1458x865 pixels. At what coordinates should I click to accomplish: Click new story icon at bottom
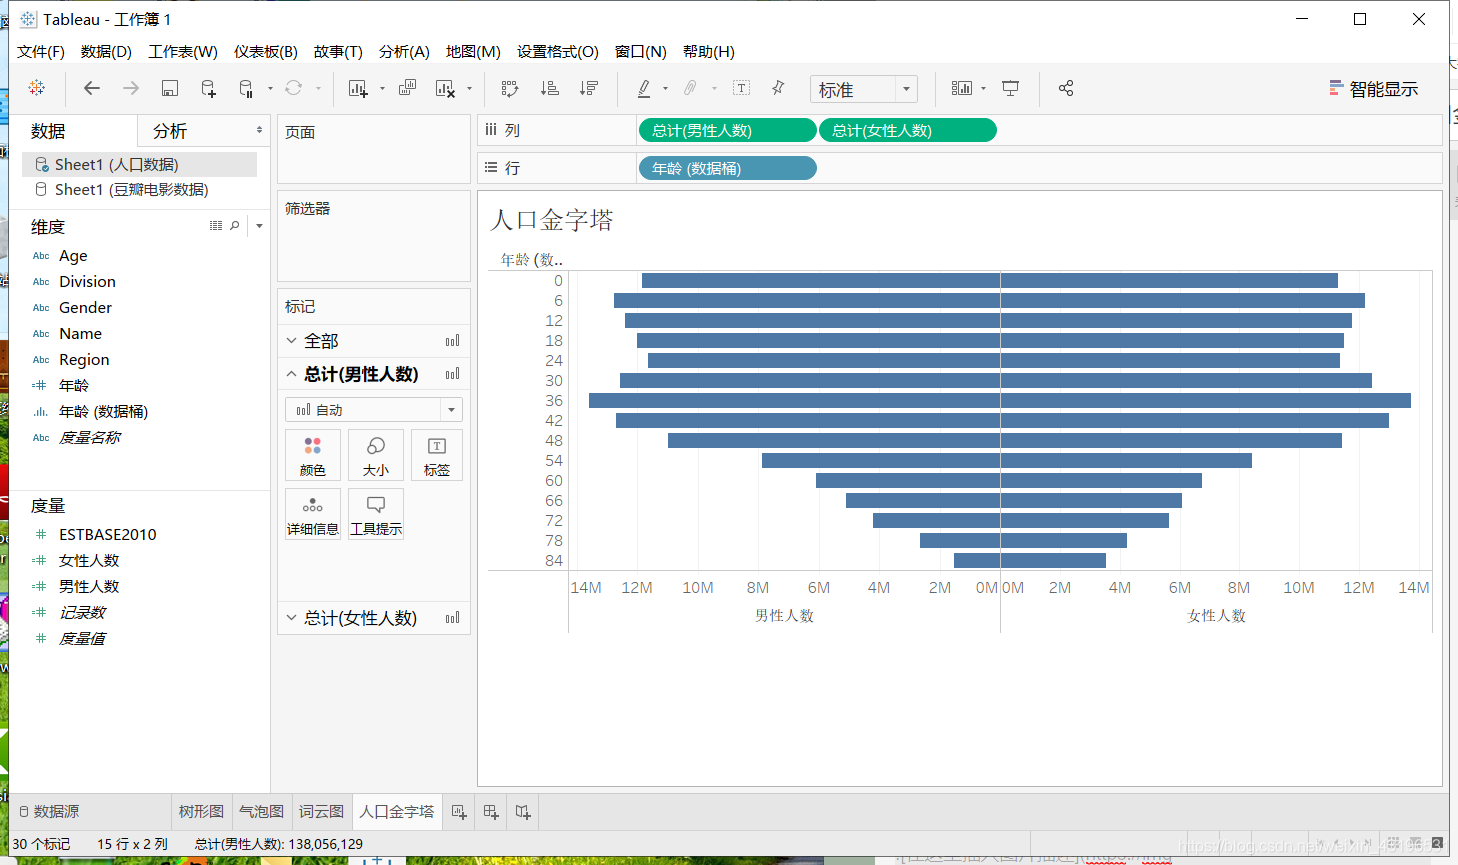pyautogui.click(x=523, y=812)
